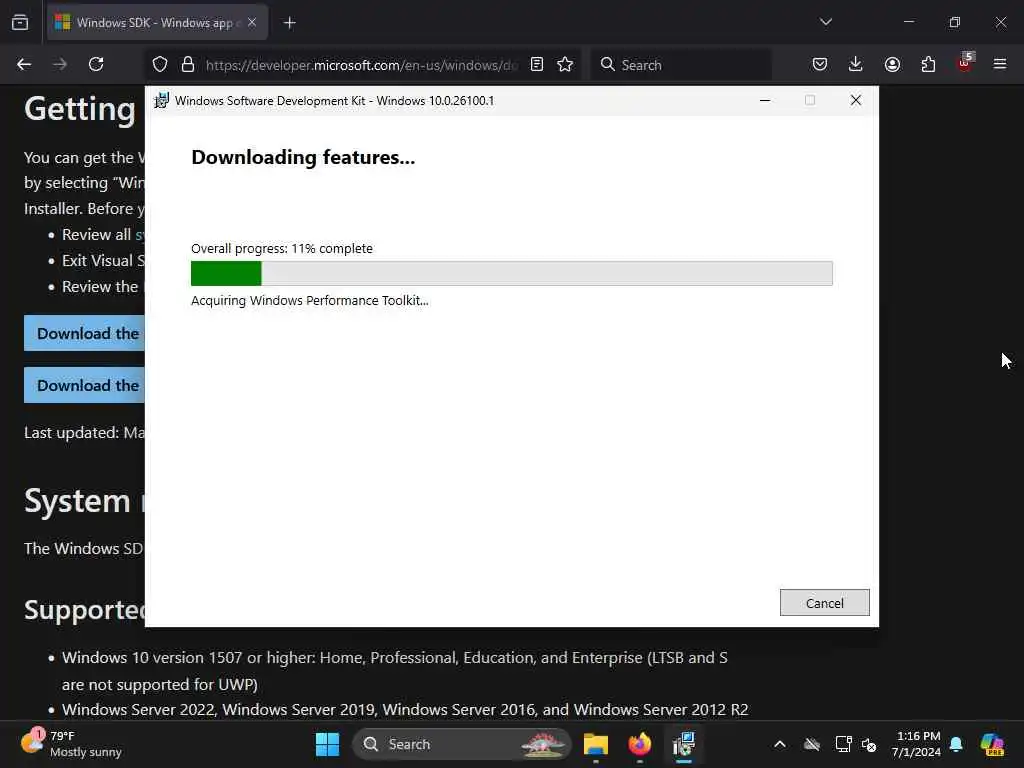The width and height of the screenshot is (1024, 768).
Task: Close the Windows SDK tab
Action: coord(252,23)
